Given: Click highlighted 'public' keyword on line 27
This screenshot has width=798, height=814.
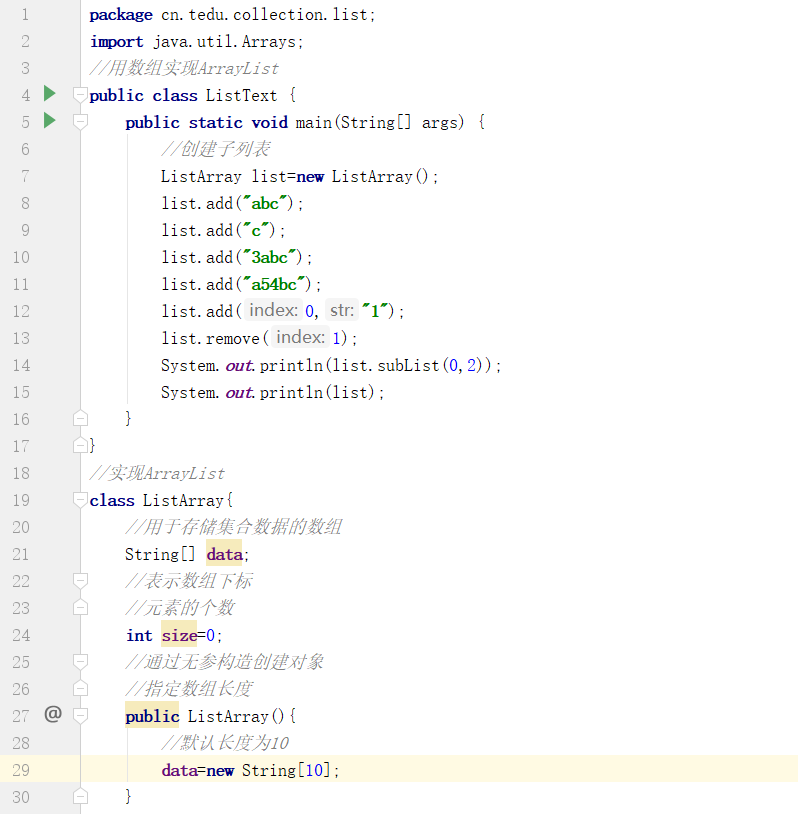Looking at the screenshot, I should click(152, 716).
